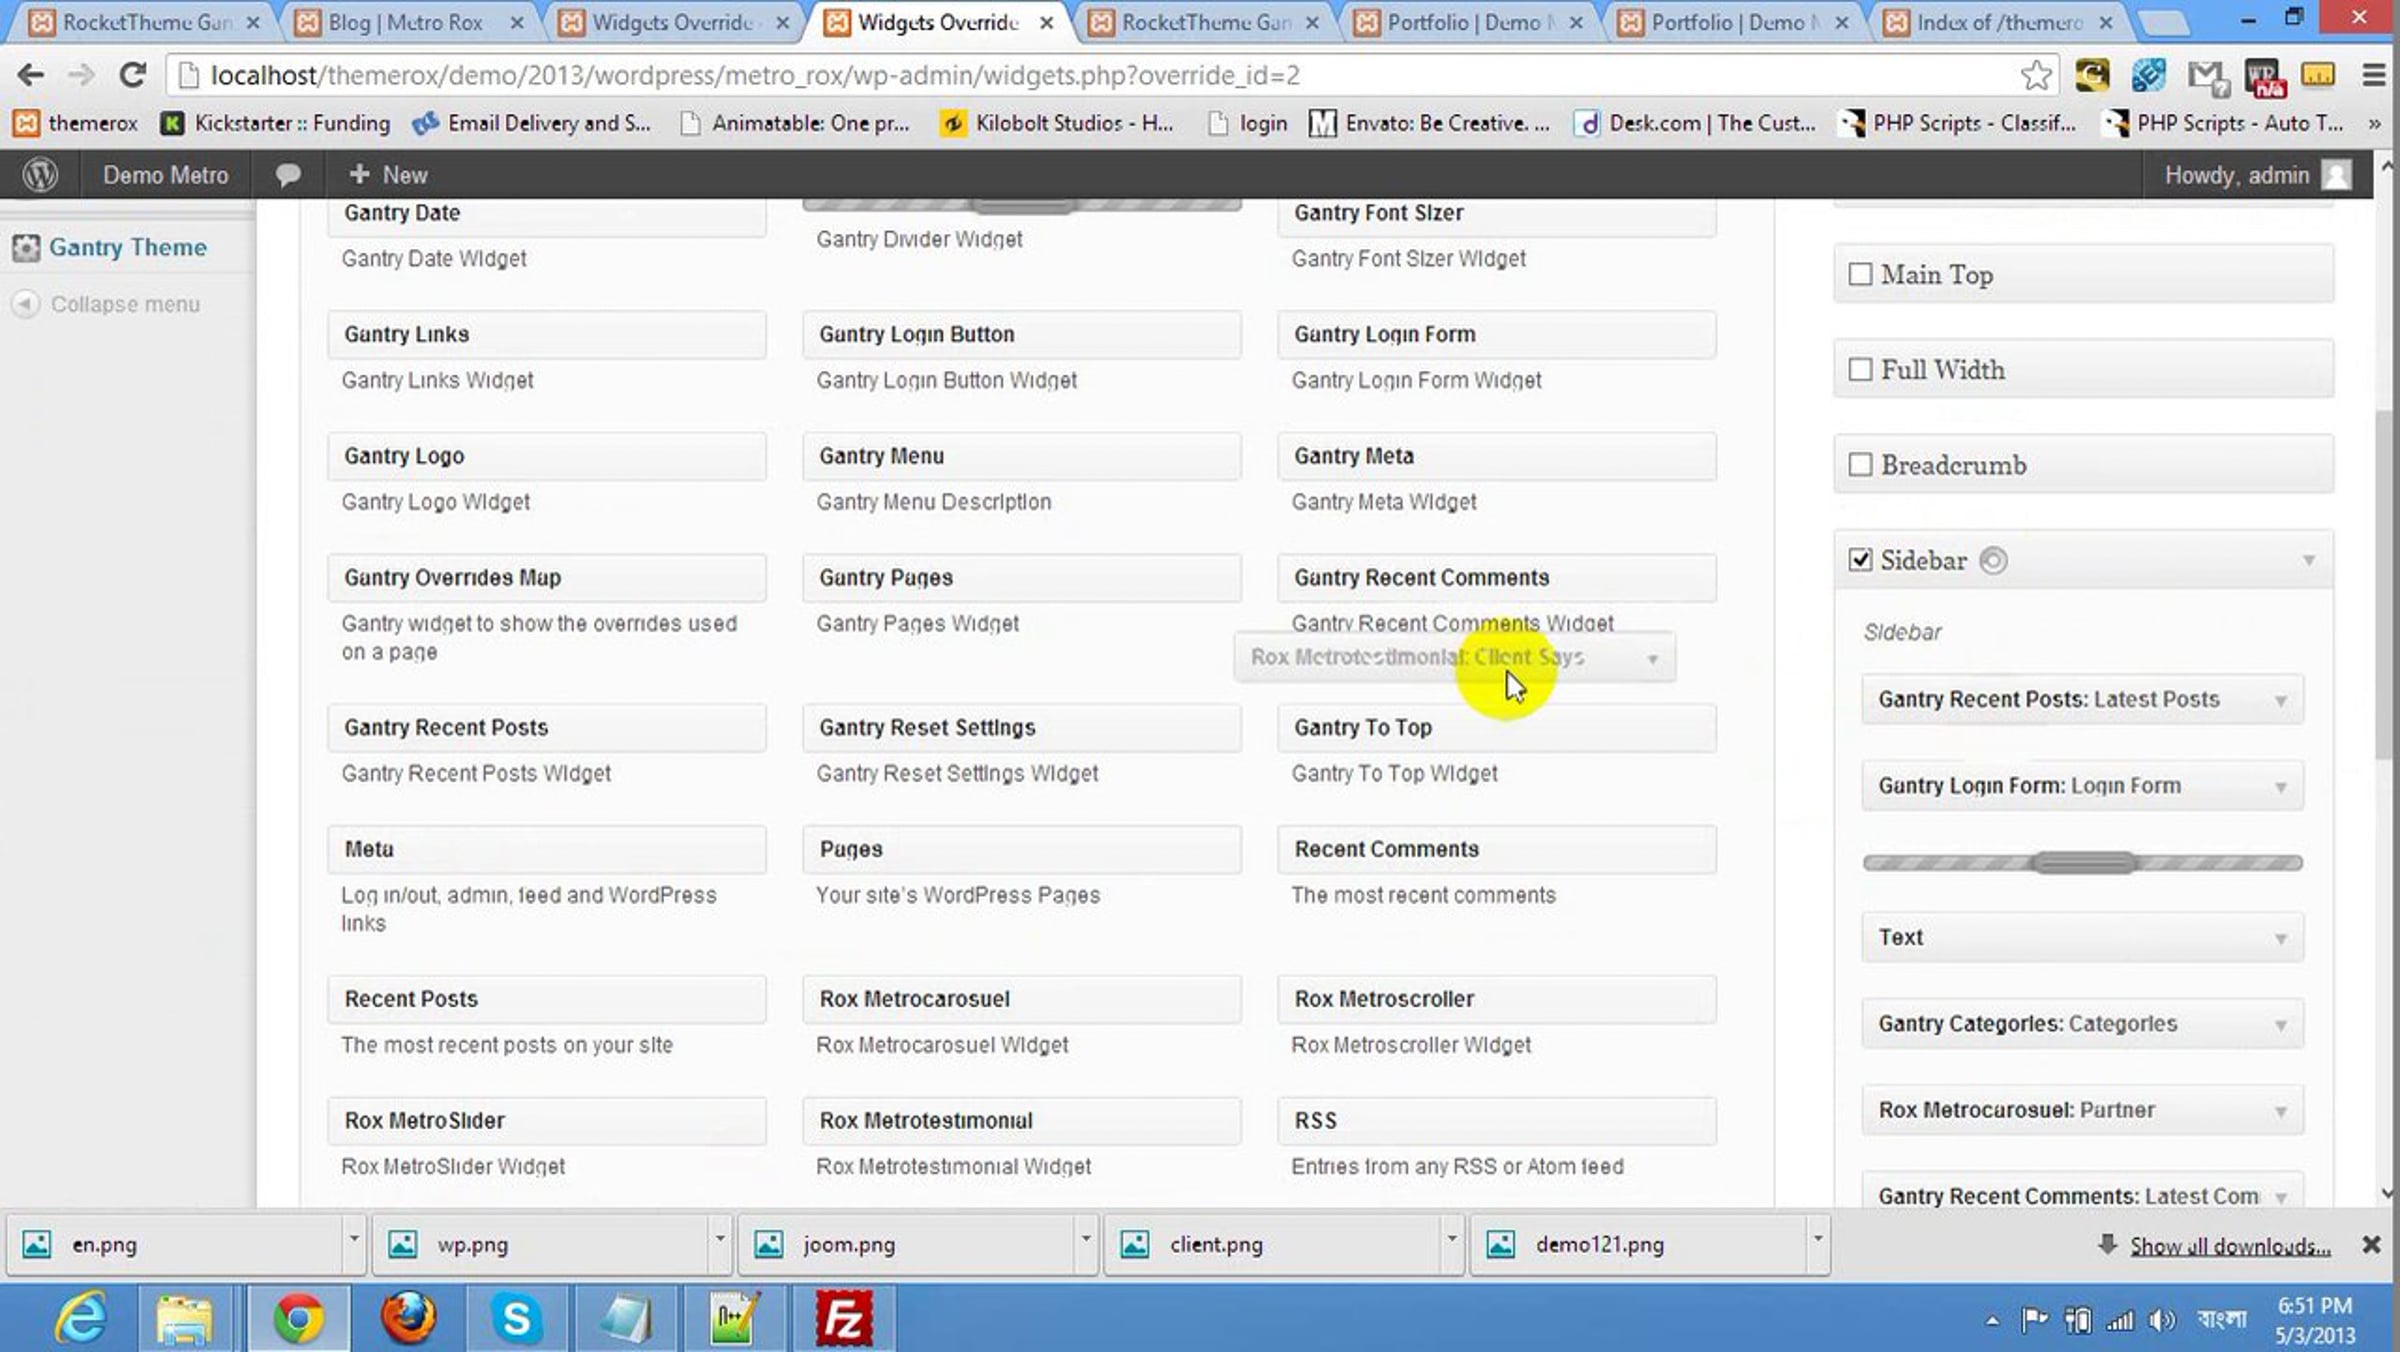This screenshot has height=1352, width=2400.
Task: Open the Chrome menu hamburger icon
Action: pyautogui.click(x=2374, y=75)
